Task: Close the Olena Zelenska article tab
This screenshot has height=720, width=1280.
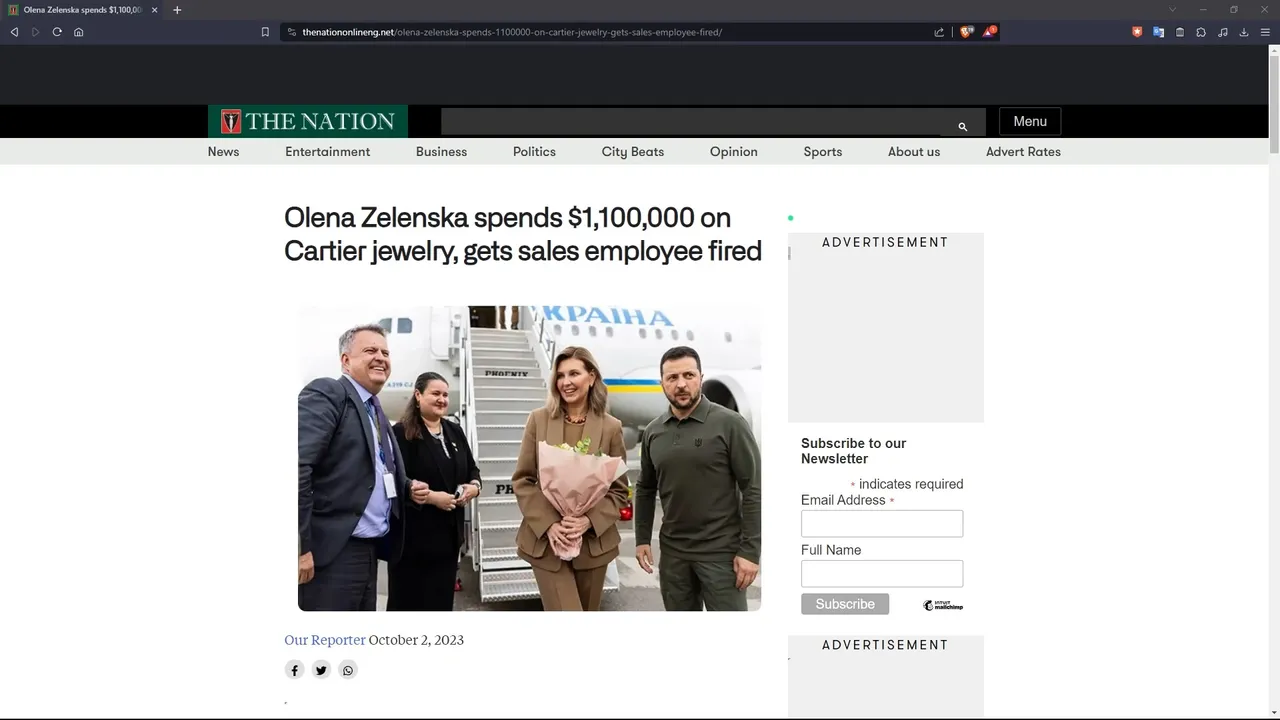Action: pyautogui.click(x=155, y=10)
